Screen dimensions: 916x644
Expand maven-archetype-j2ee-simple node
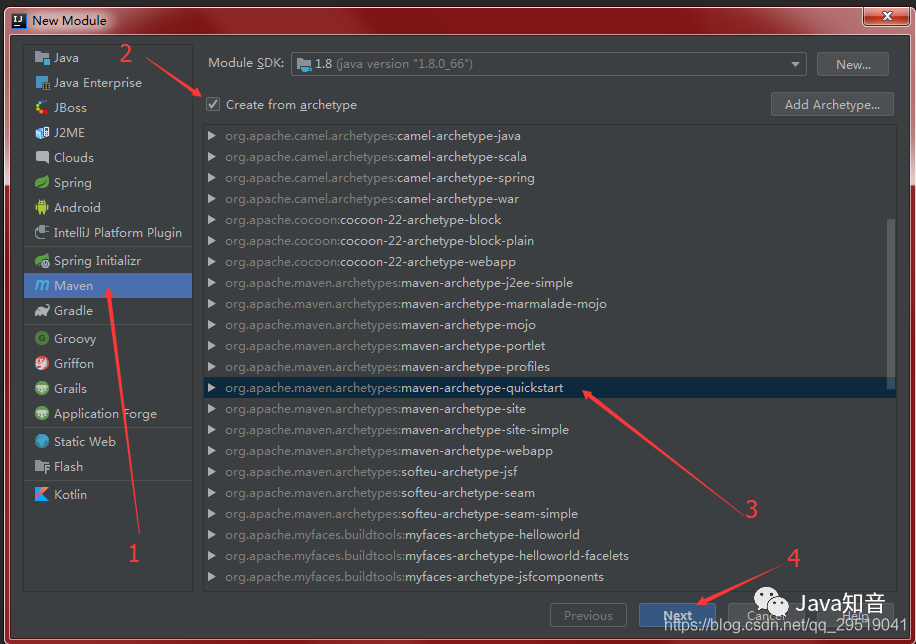(x=211, y=283)
